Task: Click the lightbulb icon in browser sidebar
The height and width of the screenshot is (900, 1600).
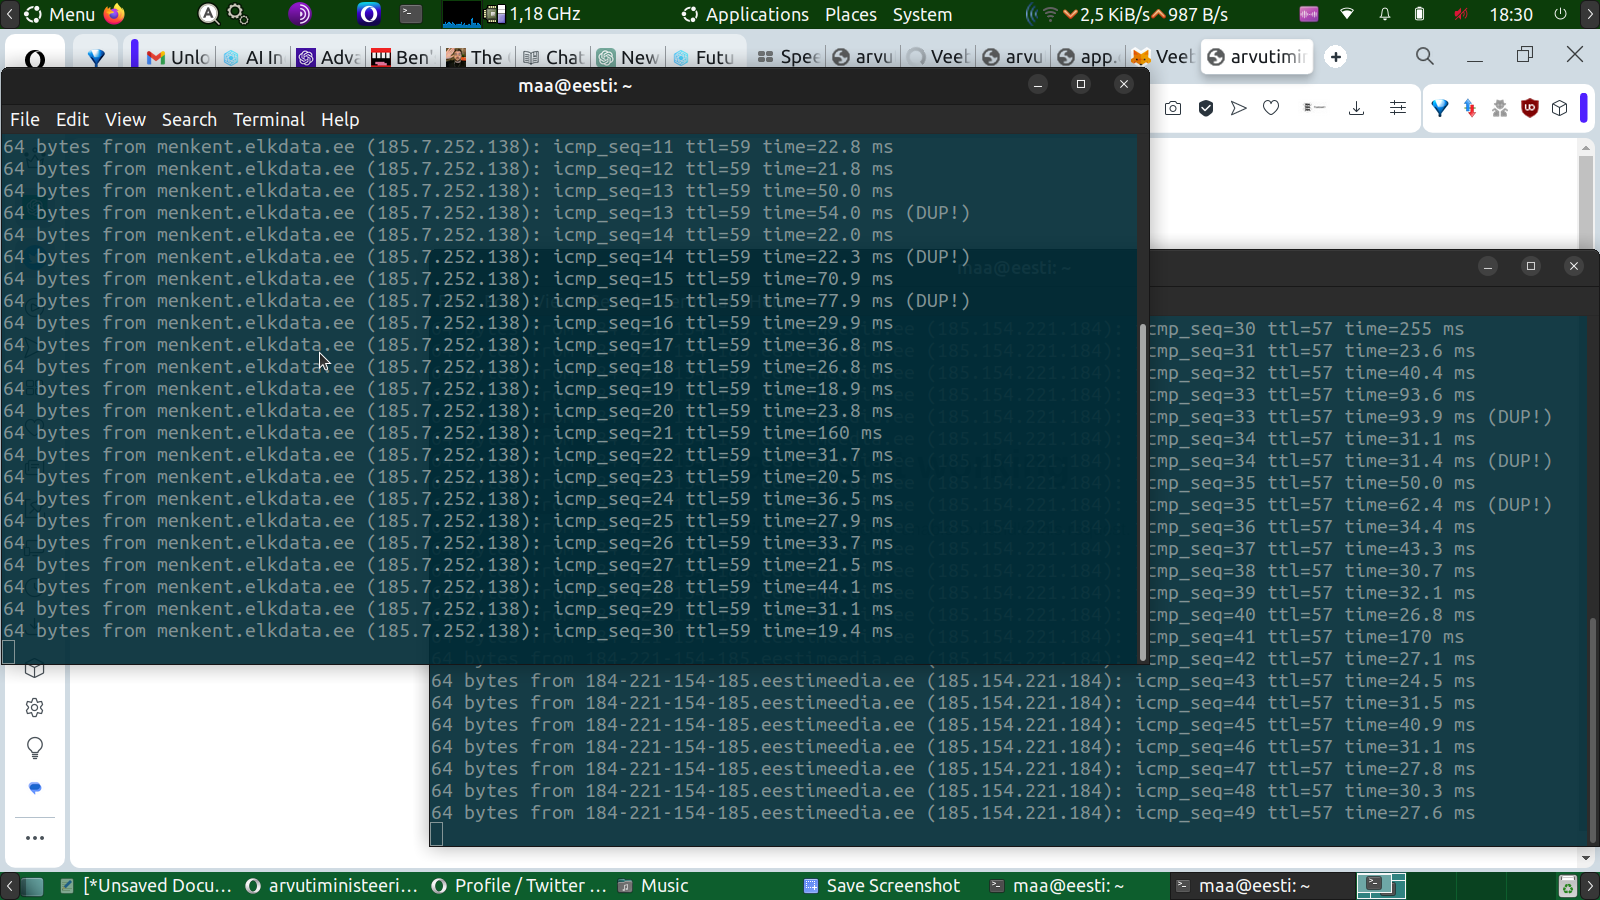Action: (35, 748)
